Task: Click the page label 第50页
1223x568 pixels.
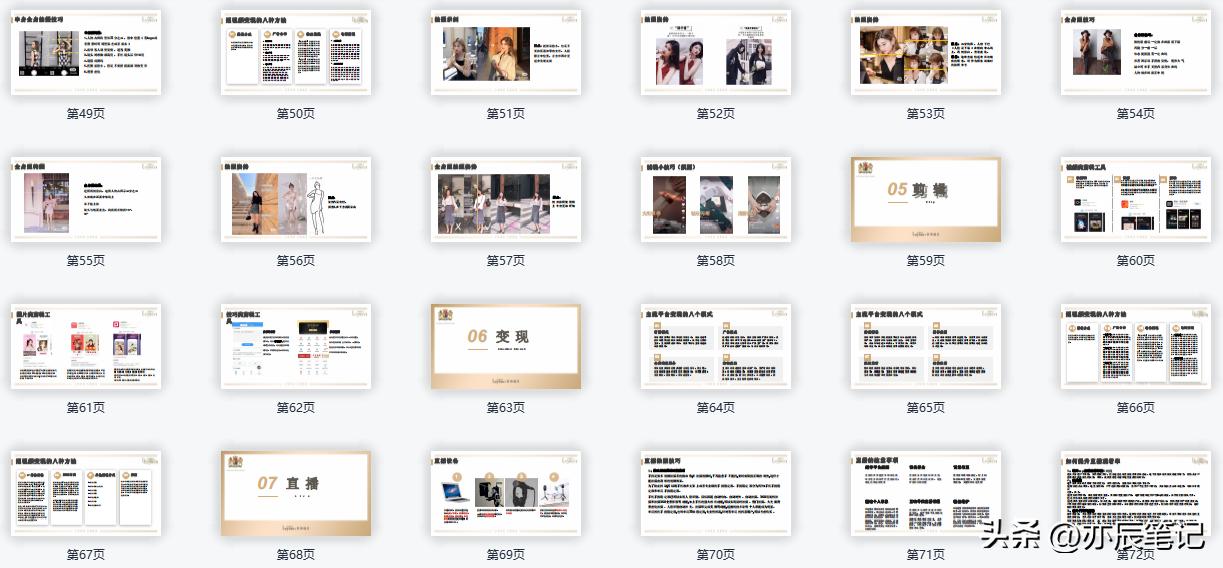Action: click(x=296, y=114)
